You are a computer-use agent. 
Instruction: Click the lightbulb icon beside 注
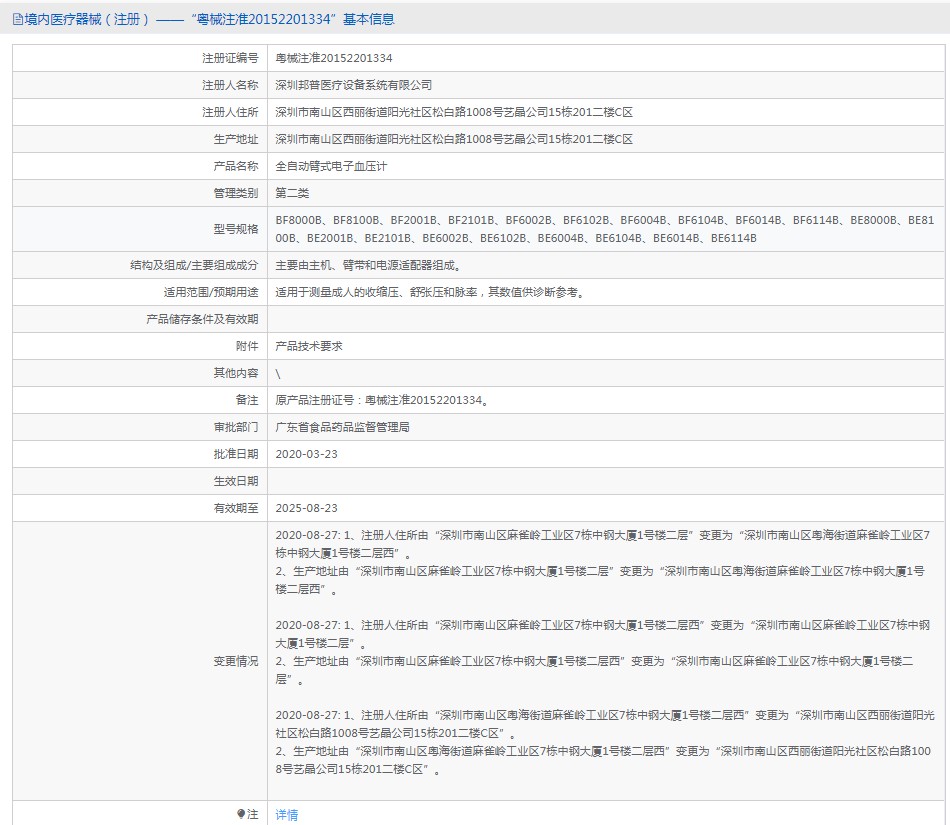241,813
